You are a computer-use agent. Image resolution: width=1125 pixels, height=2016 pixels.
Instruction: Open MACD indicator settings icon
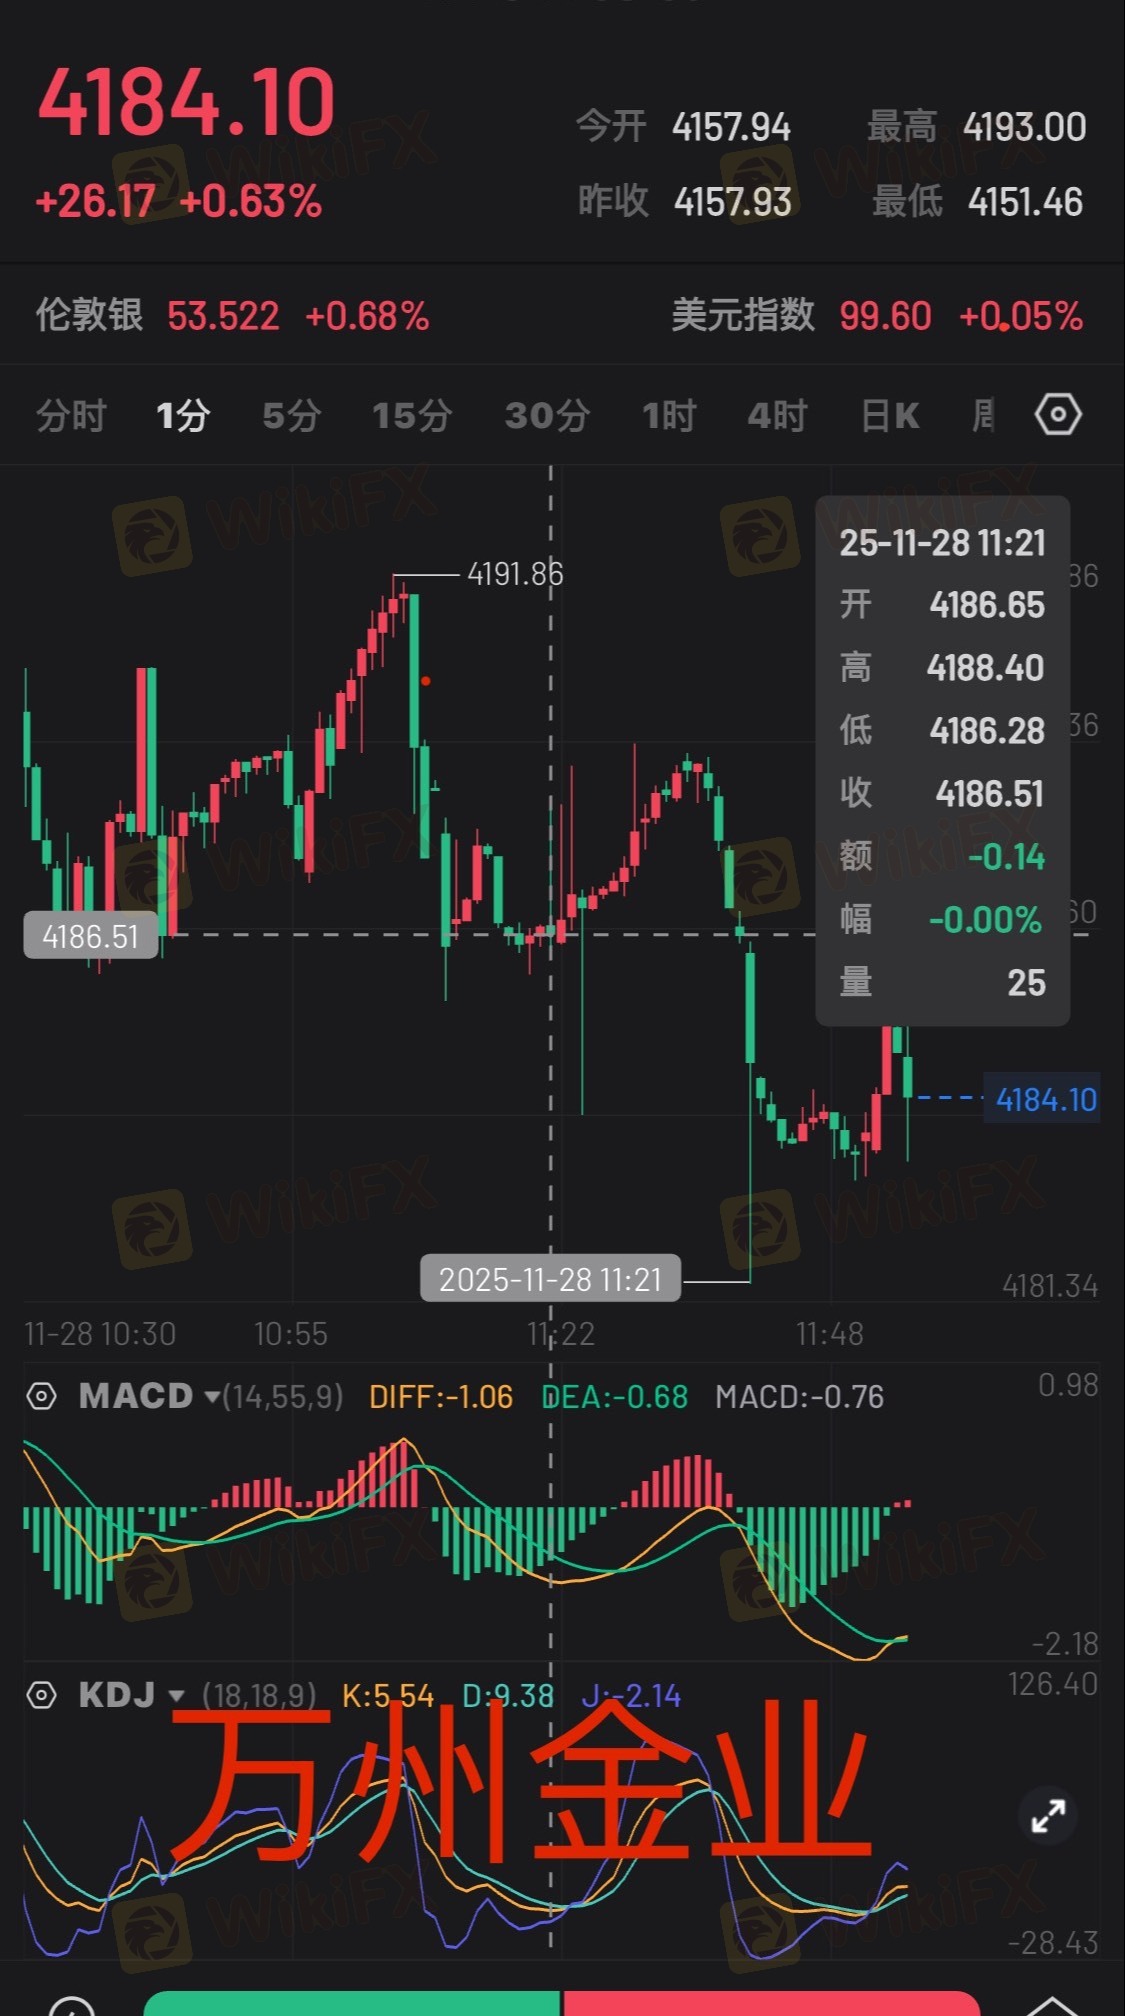coord(41,1396)
